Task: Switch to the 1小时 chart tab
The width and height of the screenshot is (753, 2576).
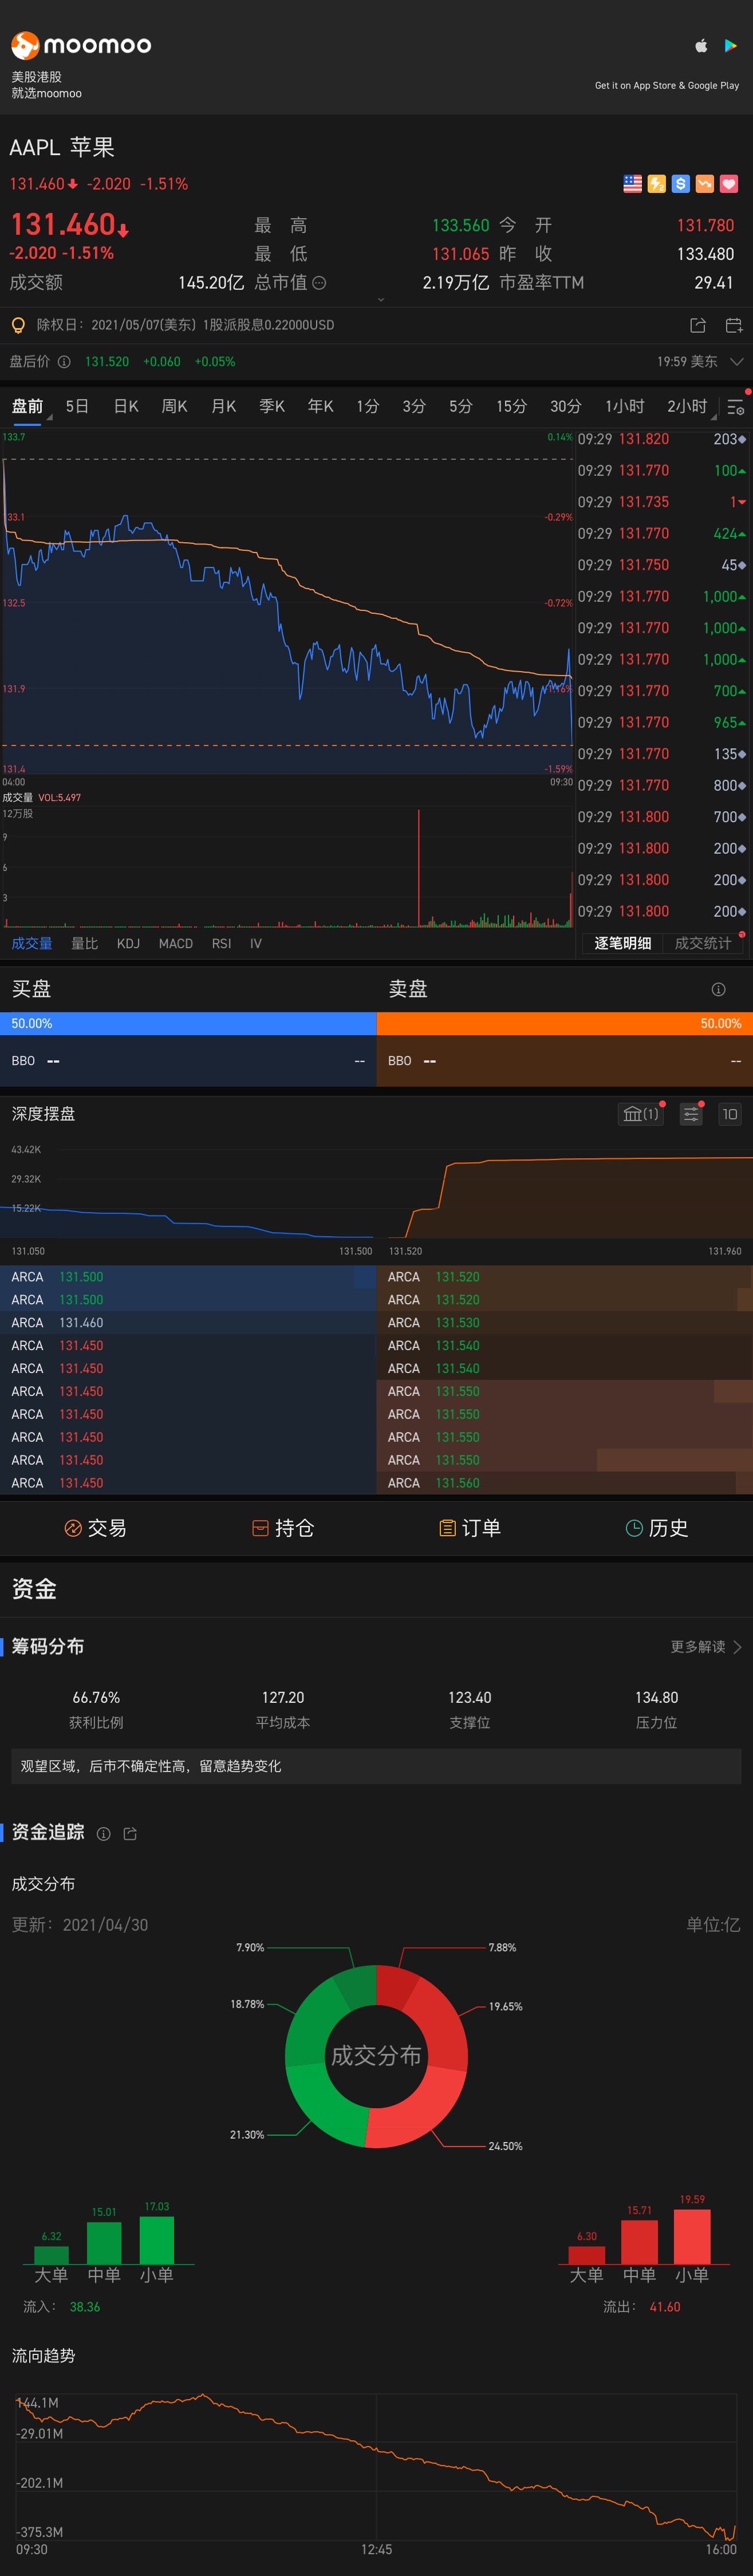Action: [x=624, y=406]
